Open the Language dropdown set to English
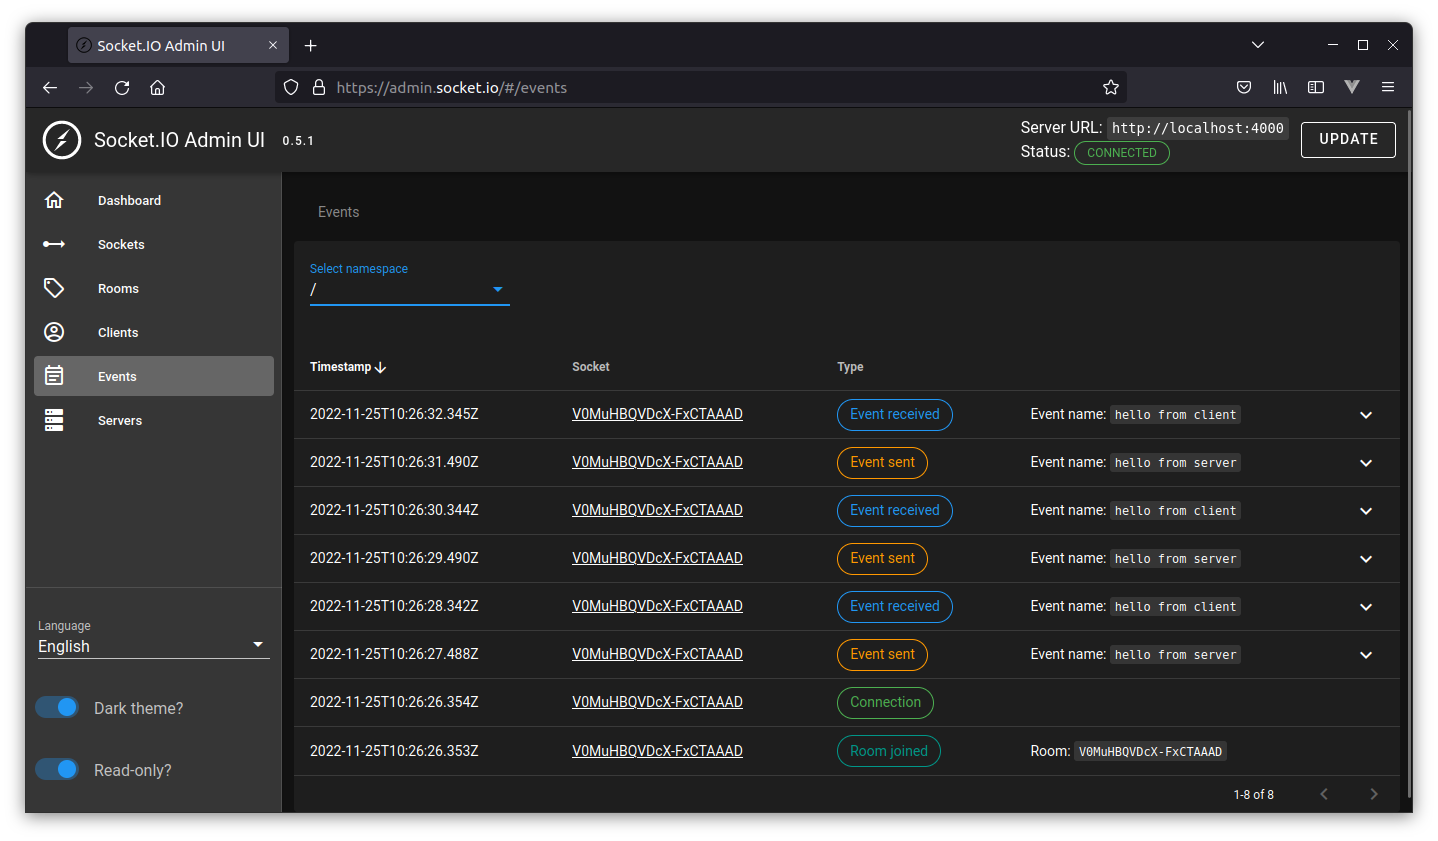This screenshot has height=841, width=1438. point(152,646)
